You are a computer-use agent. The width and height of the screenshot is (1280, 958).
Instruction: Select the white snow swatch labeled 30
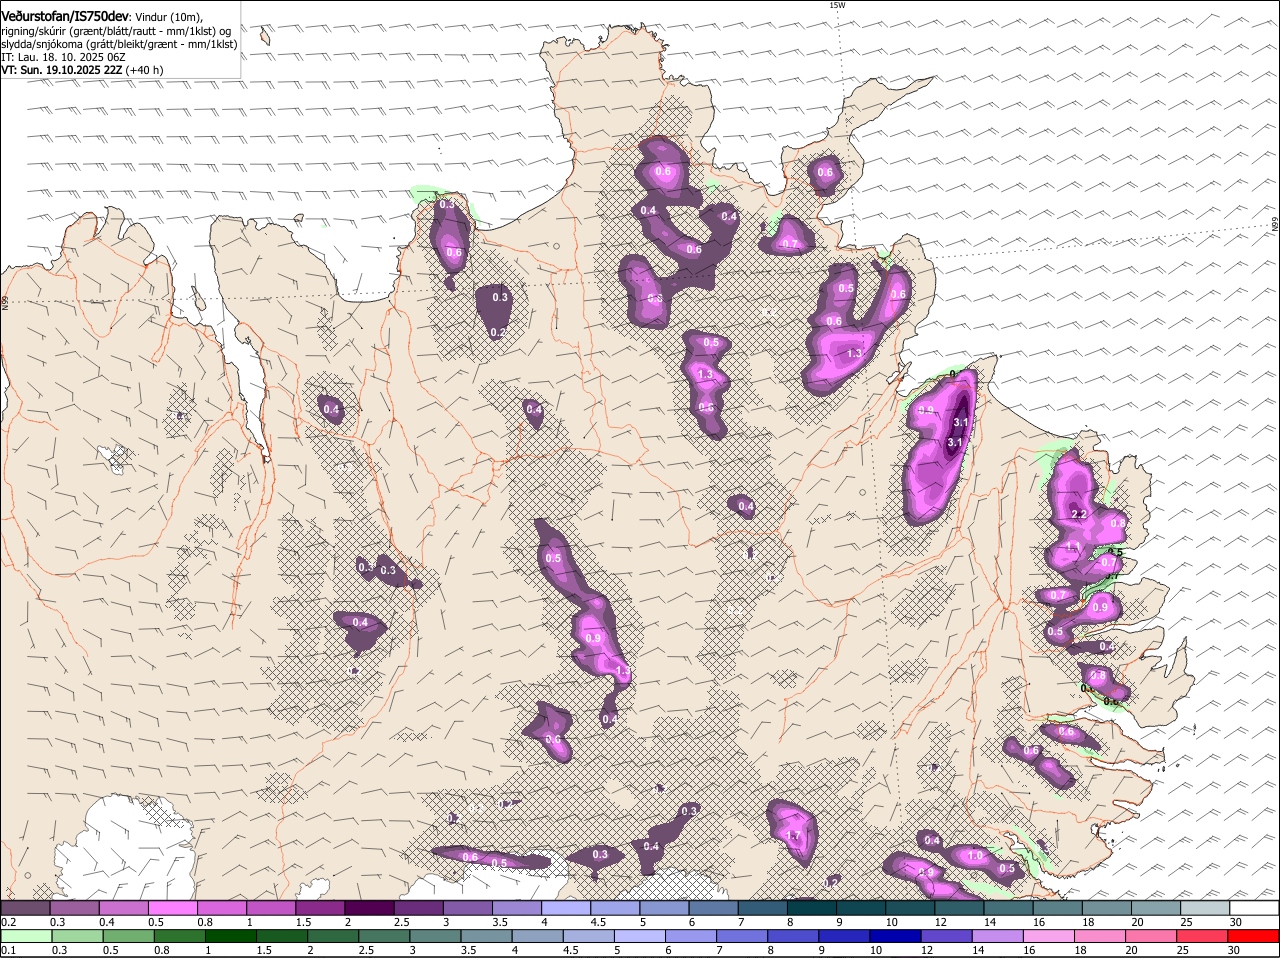point(1255,908)
